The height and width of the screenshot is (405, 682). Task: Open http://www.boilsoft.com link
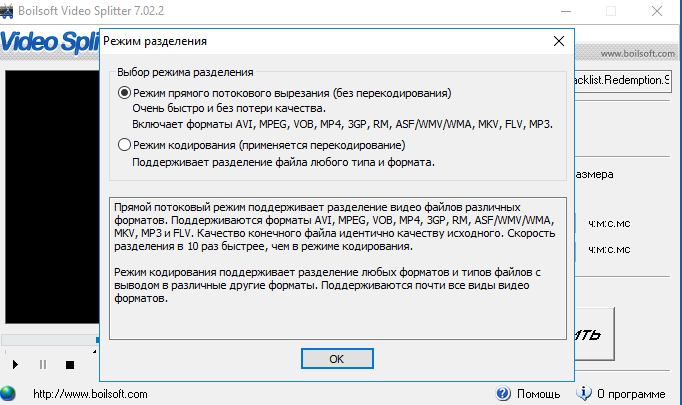click(90, 394)
